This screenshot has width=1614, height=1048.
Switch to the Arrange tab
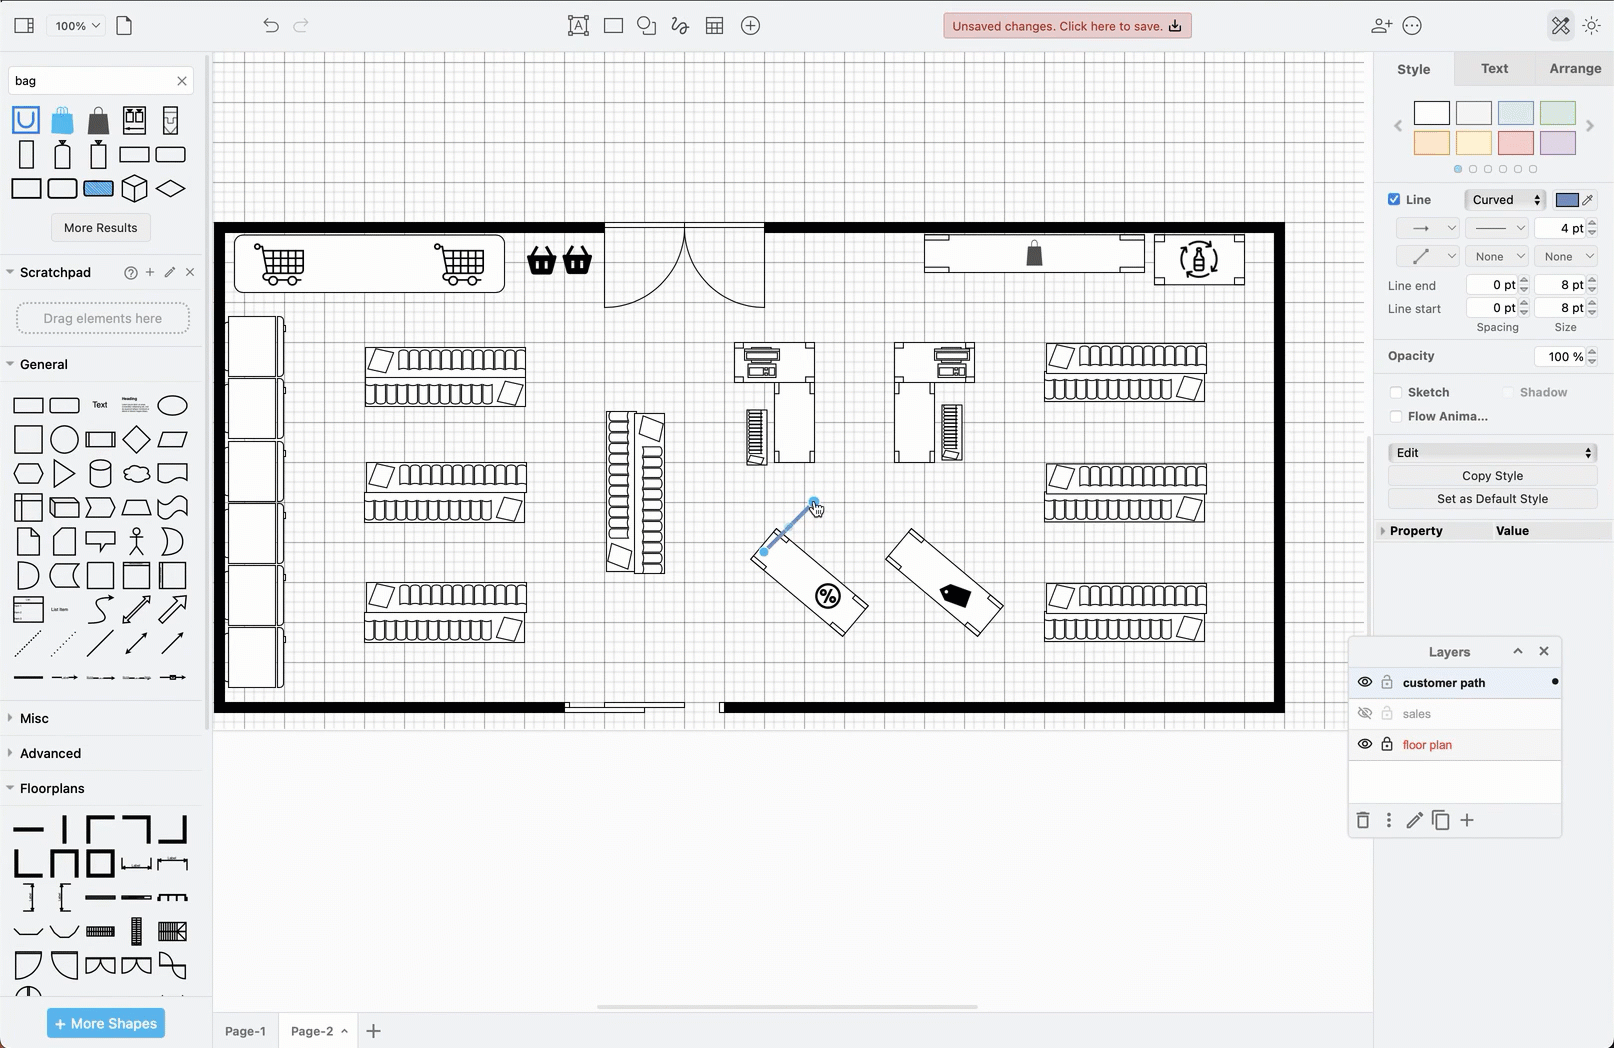click(x=1574, y=68)
